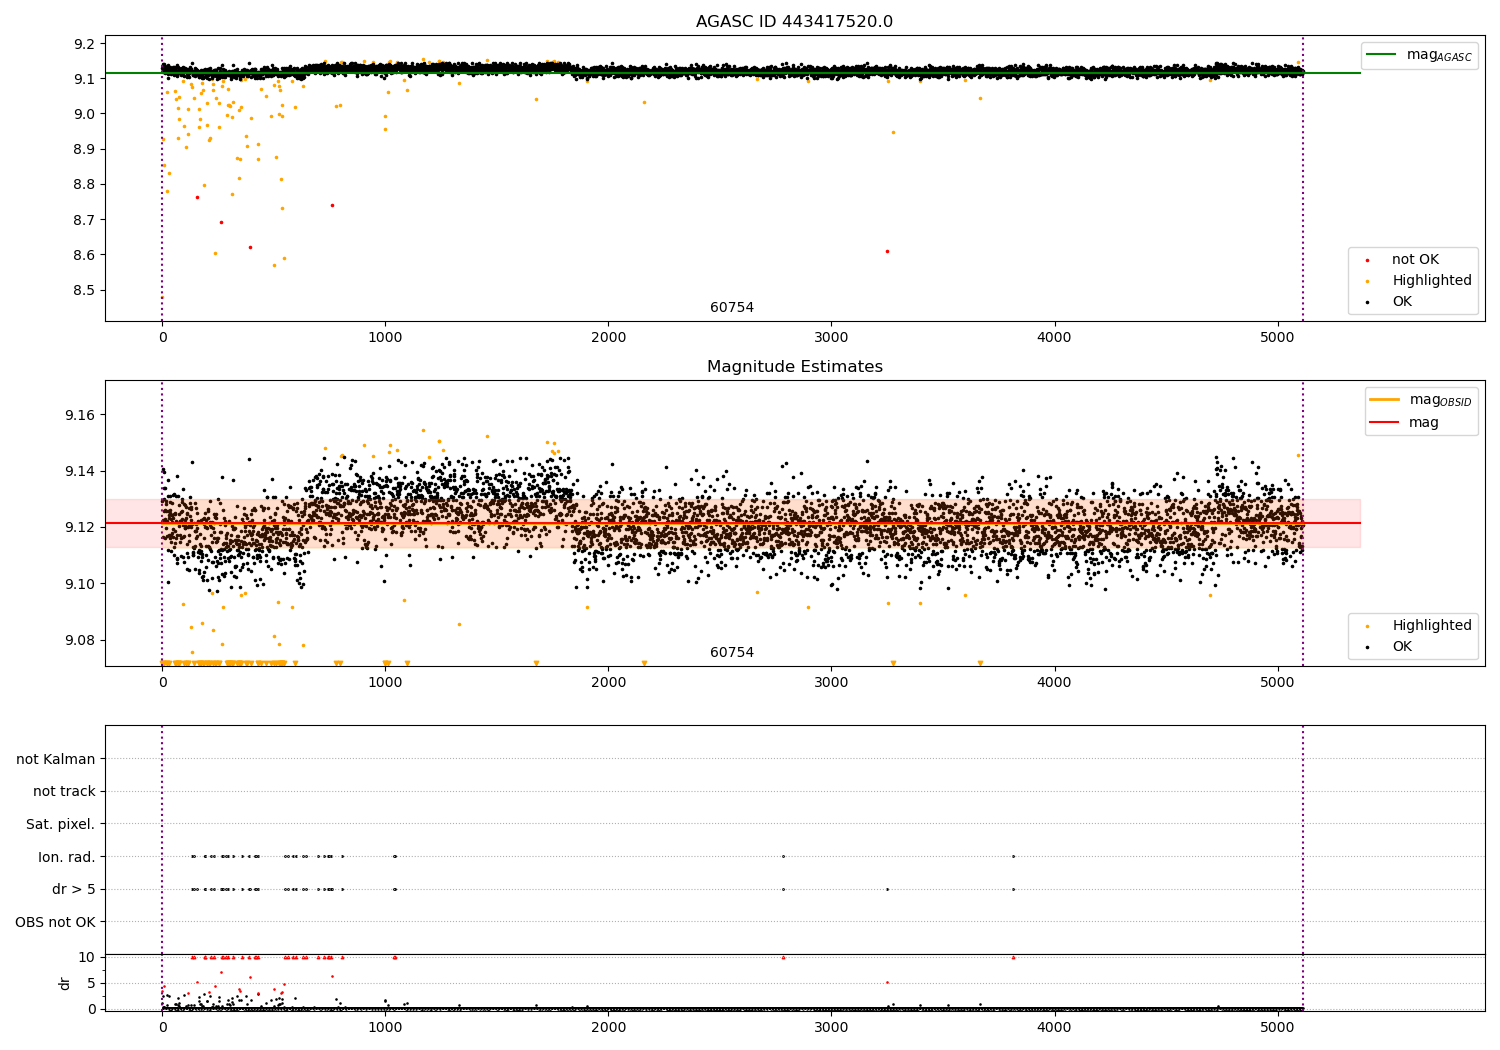Viewport: 1500px width, 1050px height.
Task: Click the '8.5' y-axis tick of top plot
Action: (84, 291)
